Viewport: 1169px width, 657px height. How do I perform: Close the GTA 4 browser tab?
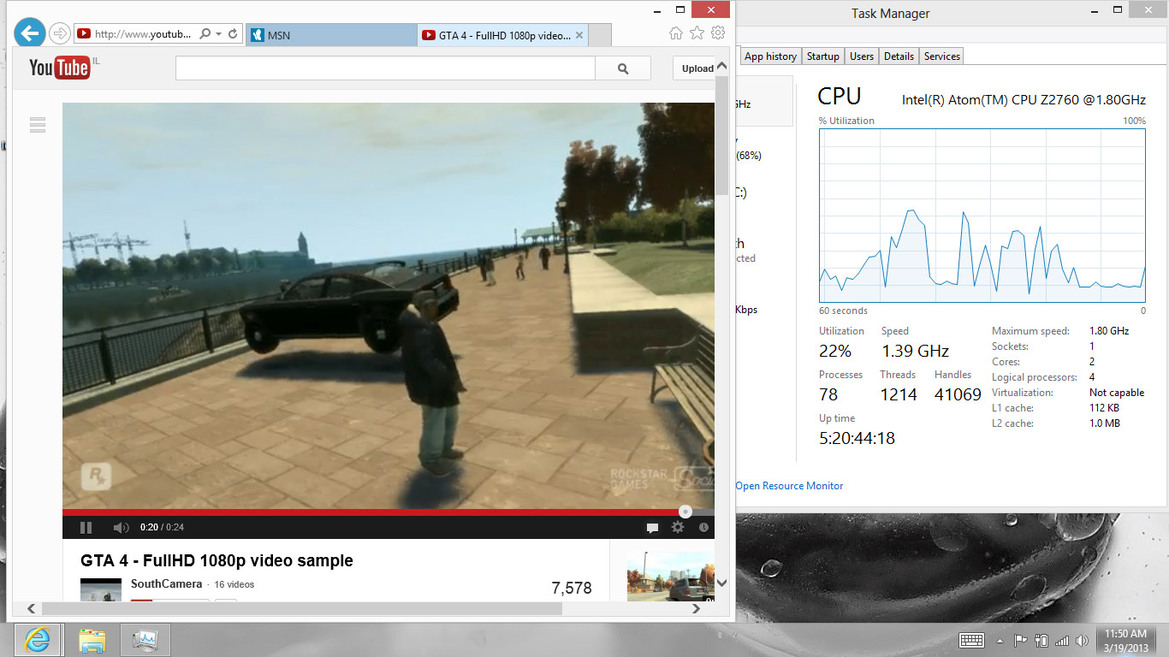point(579,35)
